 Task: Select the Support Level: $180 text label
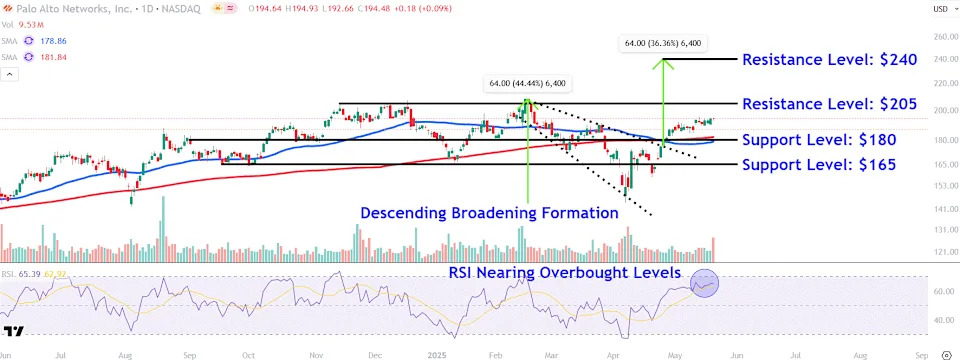(819, 140)
